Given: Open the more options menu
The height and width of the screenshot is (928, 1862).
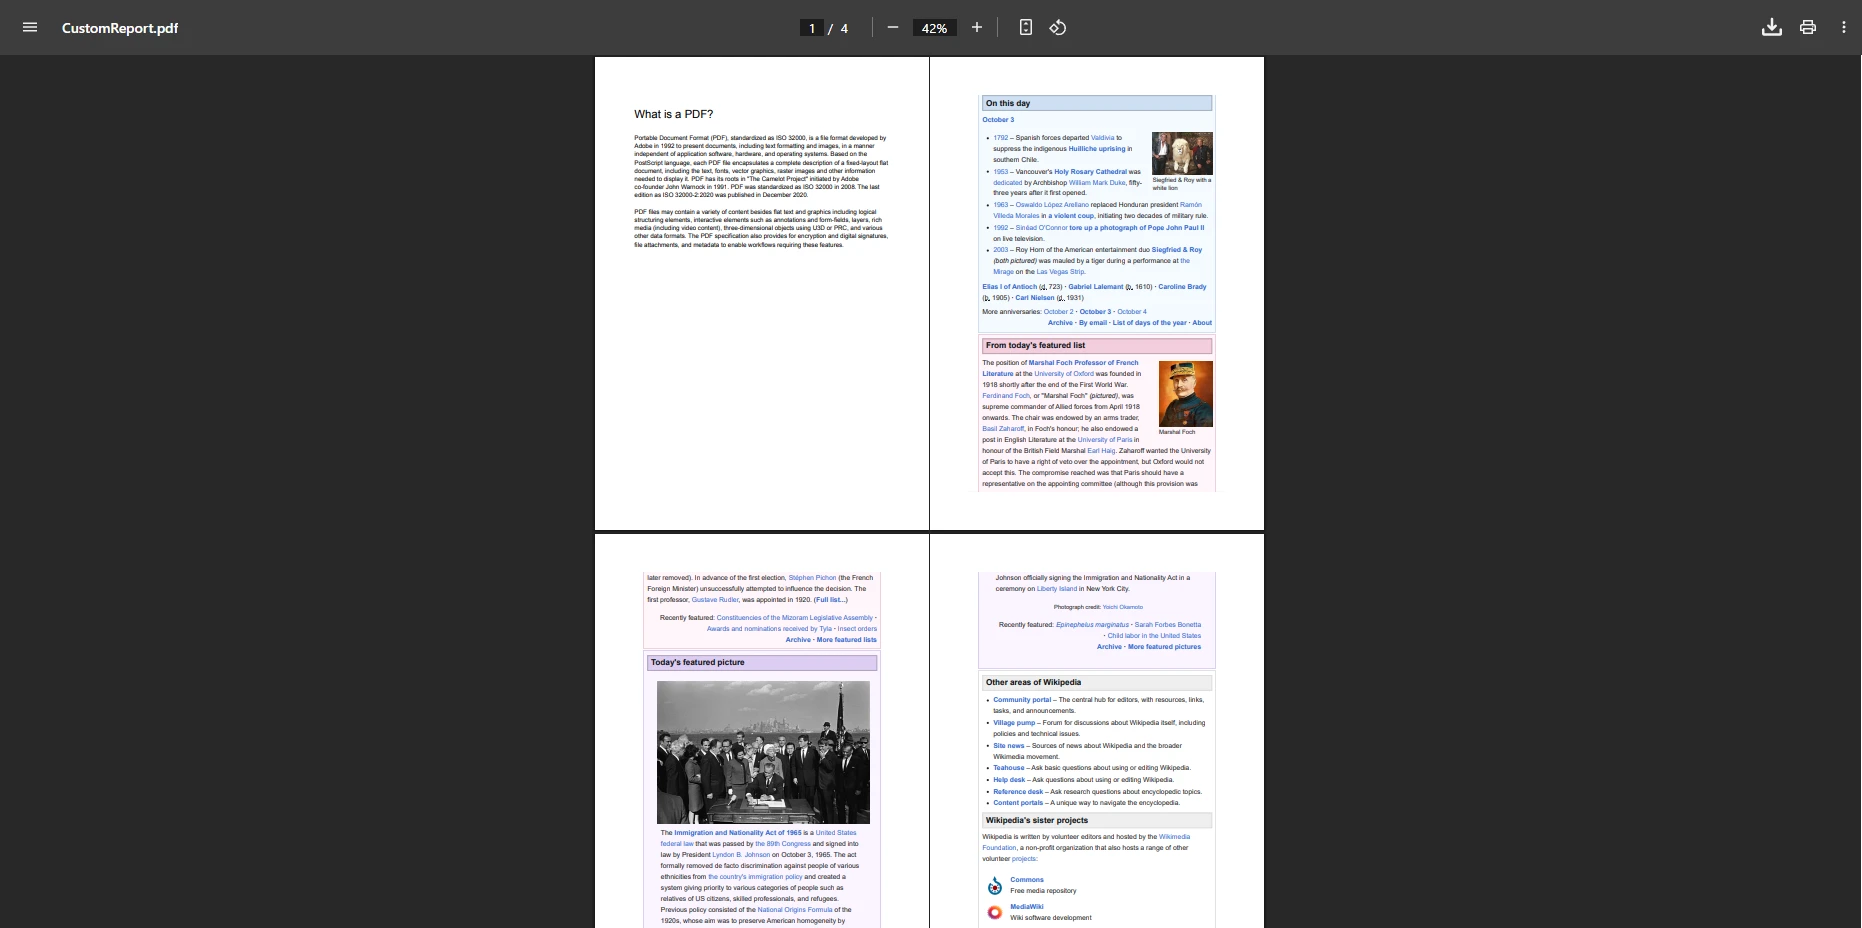Looking at the screenshot, I should pos(1844,27).
